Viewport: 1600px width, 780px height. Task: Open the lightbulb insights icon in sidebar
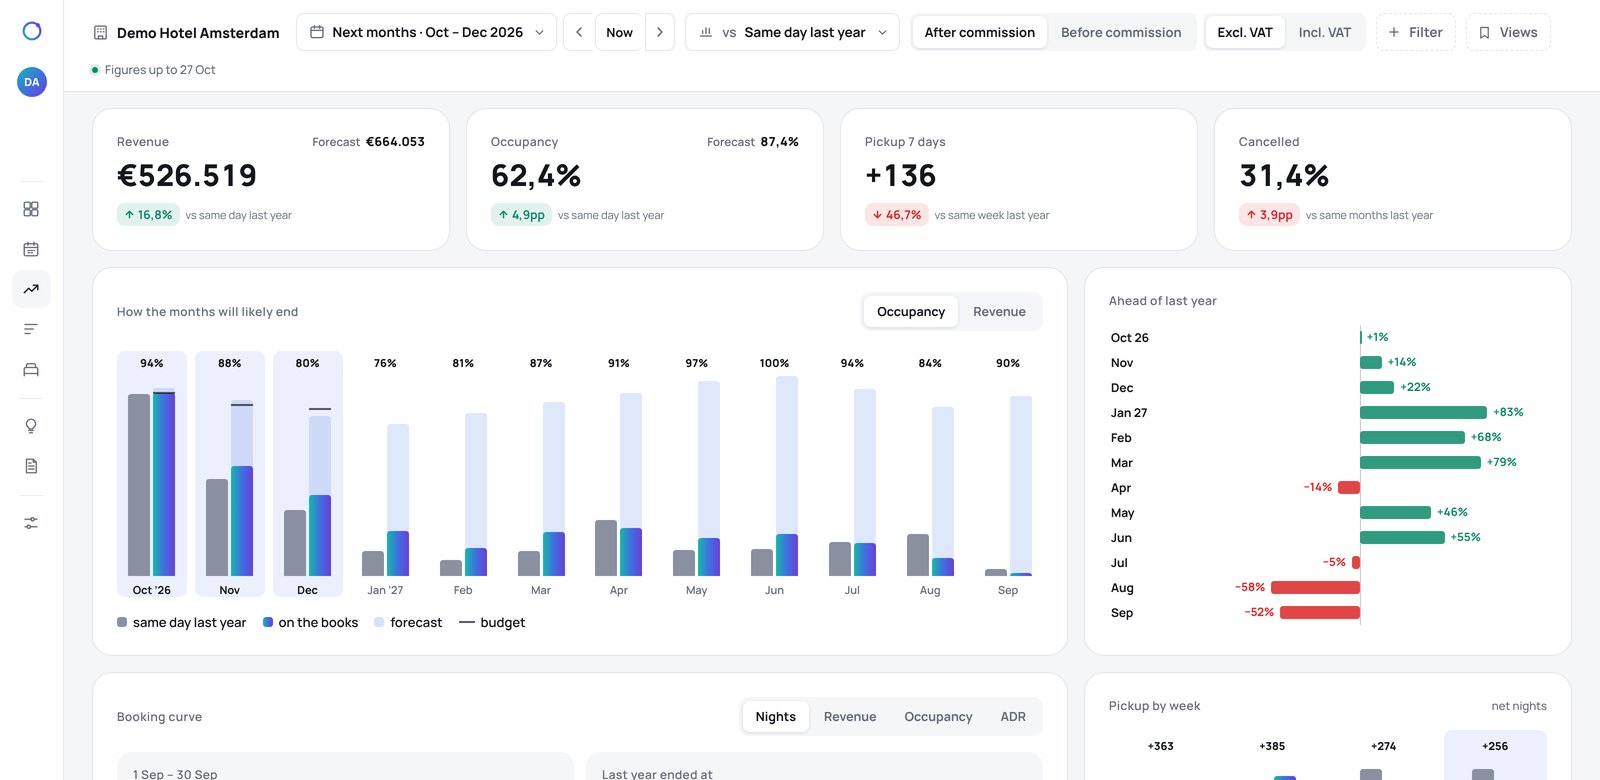tap(31, 426)
